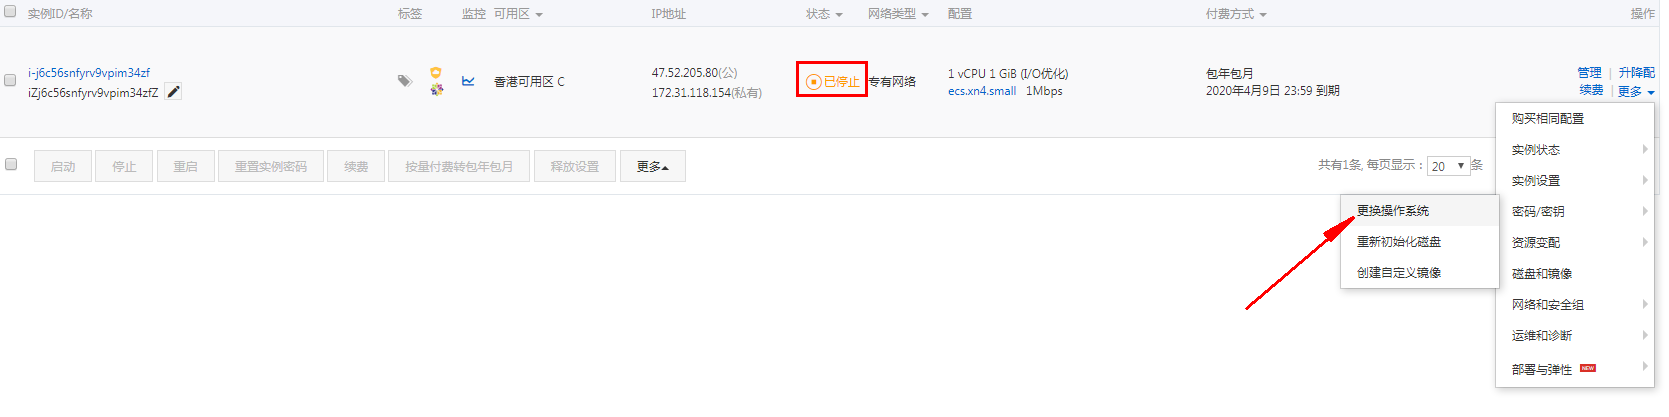
Task: Toggle the bottom bulk-action checkbox
Action: pos(11,164)
